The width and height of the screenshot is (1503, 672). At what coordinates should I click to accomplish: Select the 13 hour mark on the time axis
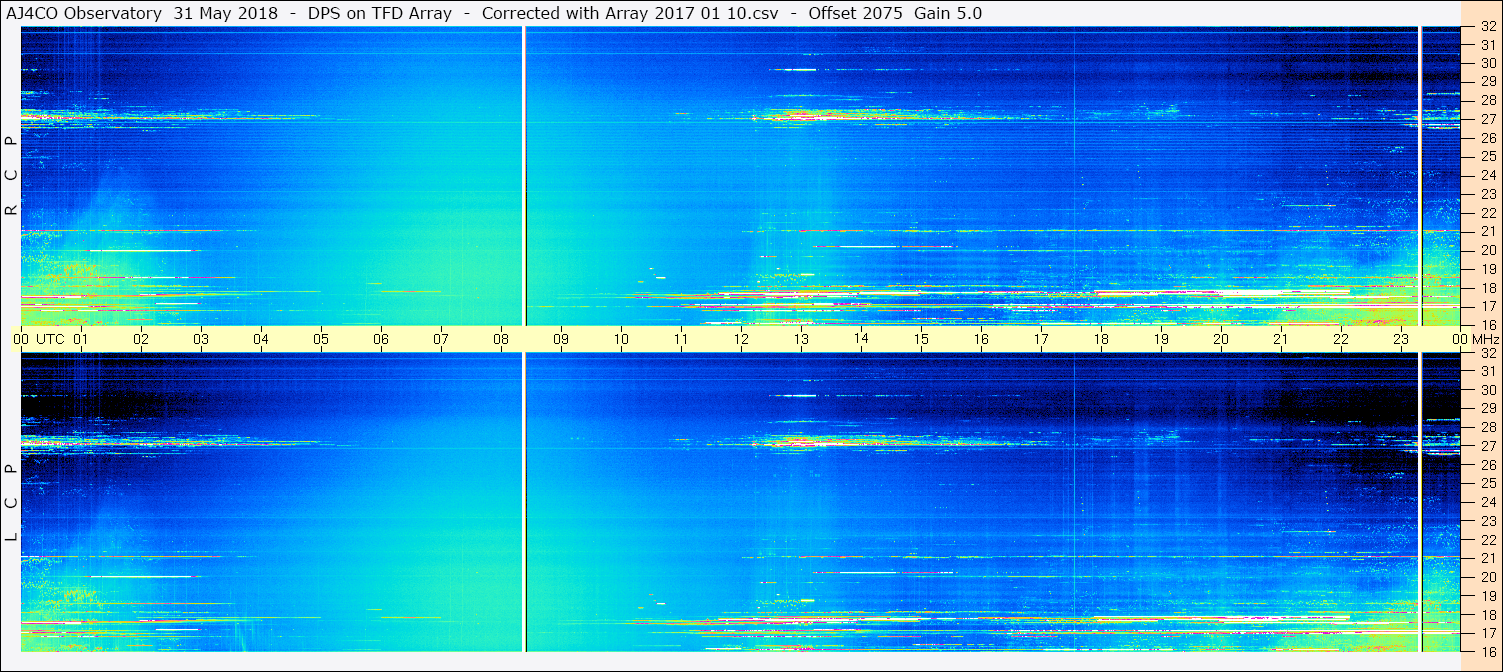(801, 339)
